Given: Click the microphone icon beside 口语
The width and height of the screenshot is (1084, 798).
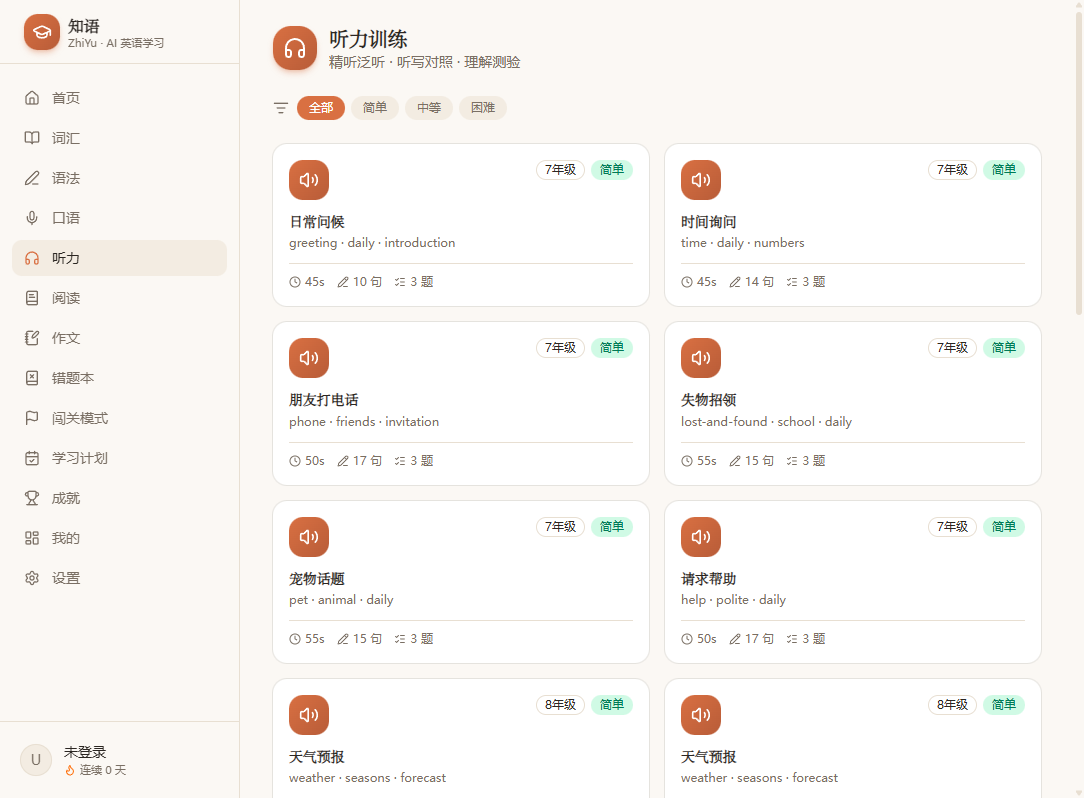Looking at the screenshot, I should pos(32,218).
